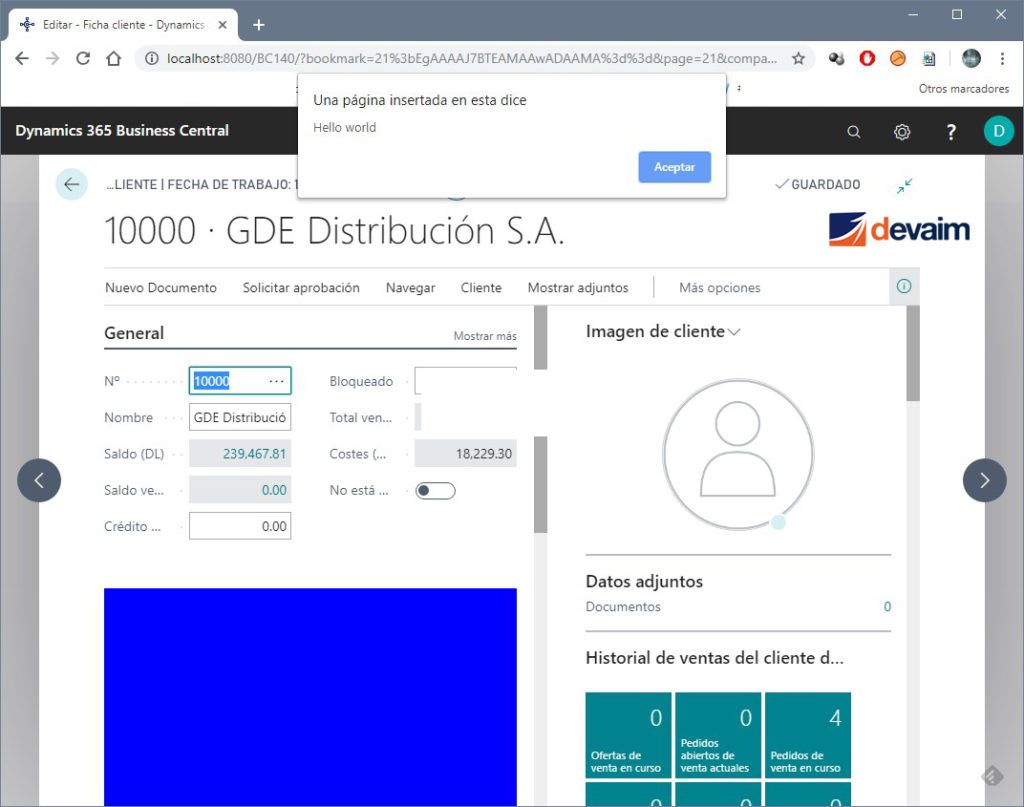Open Otros marcadores bookmarks folder
Viewport: 1024px width, 807px height.
tap(963, 89)
